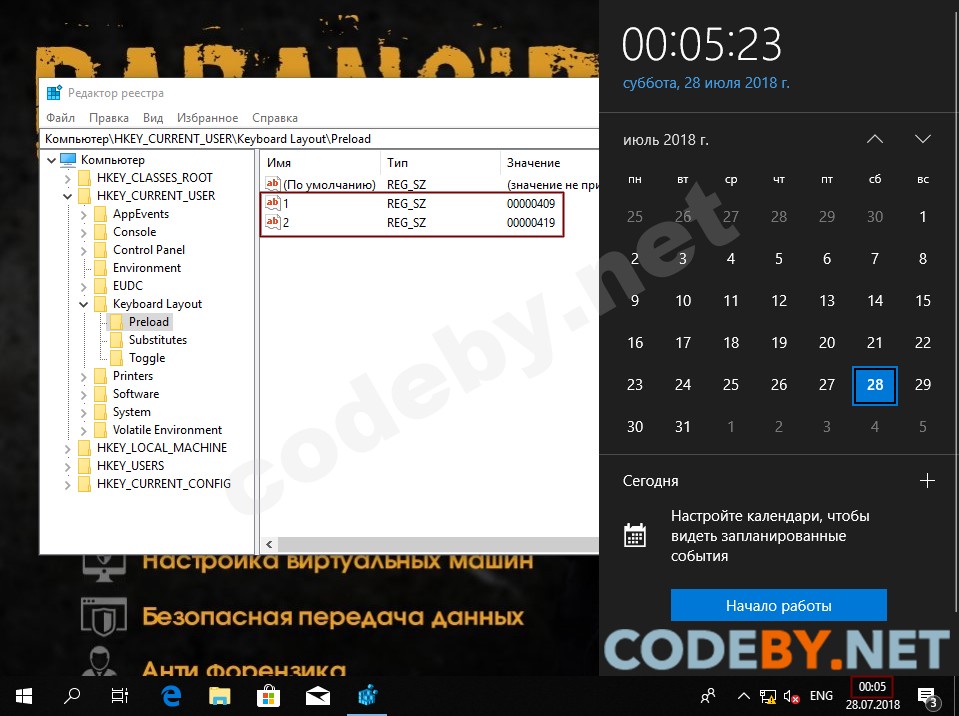Viewport: 959px width, 716px height.
Task: Click the июль 2018 г. month header
Action: tap(665, 139)
